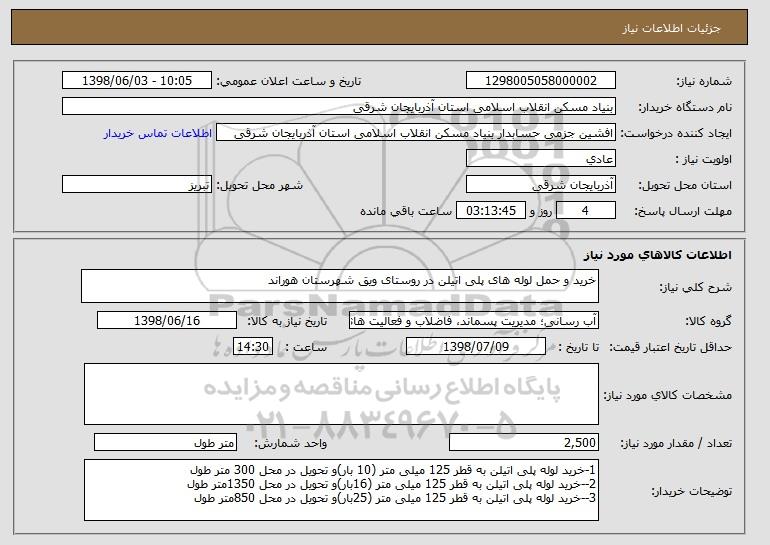Click the تعداد / مقدار مورد نیاز label
770x545 pixels.
(x=676, y=443)
